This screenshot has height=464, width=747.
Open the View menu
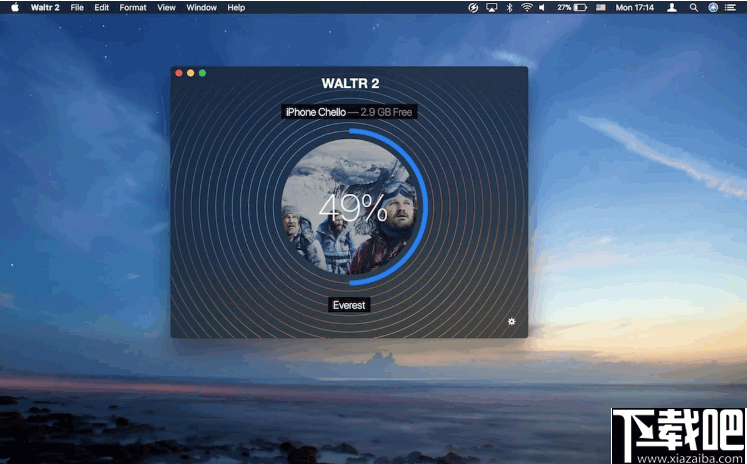pos(166,7)
